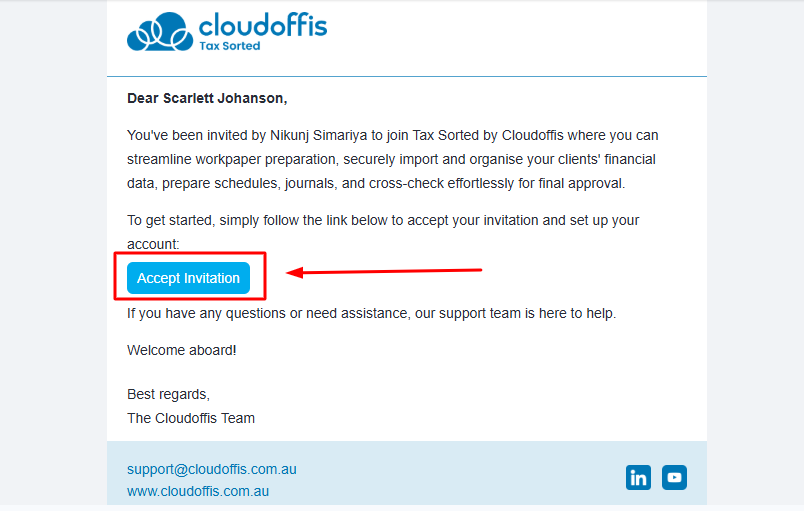Click the word 'account:' above the button
Image resolution: width=804 pixels, height=511 pixels.
[x=153, y=244]
